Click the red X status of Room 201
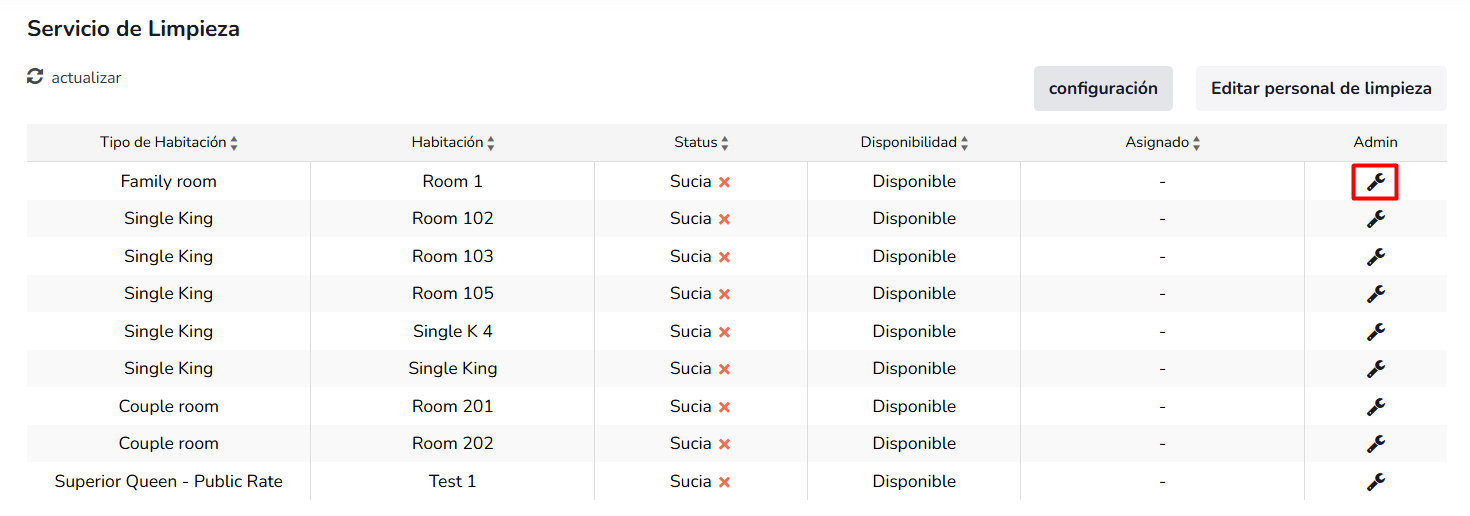Viewport: 1470px width, 516px height. tap(724, 407)
